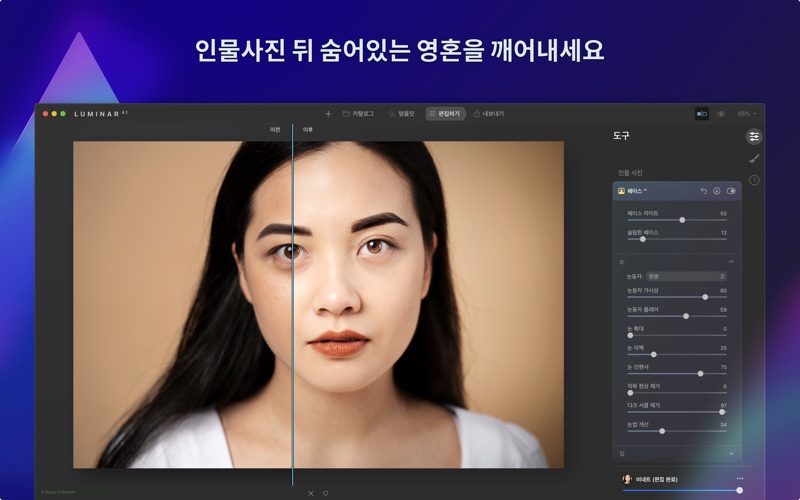
Task: Click the plus icon to add photos
Action: (x=328, y=114)
